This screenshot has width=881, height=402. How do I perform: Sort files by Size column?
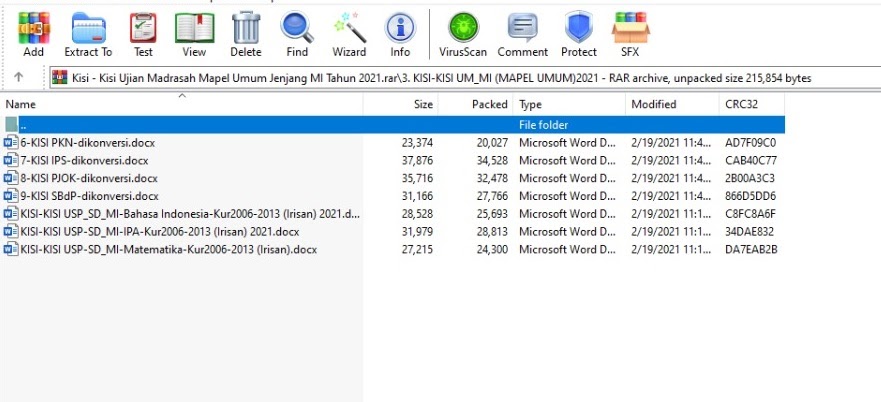pos(401,104)
